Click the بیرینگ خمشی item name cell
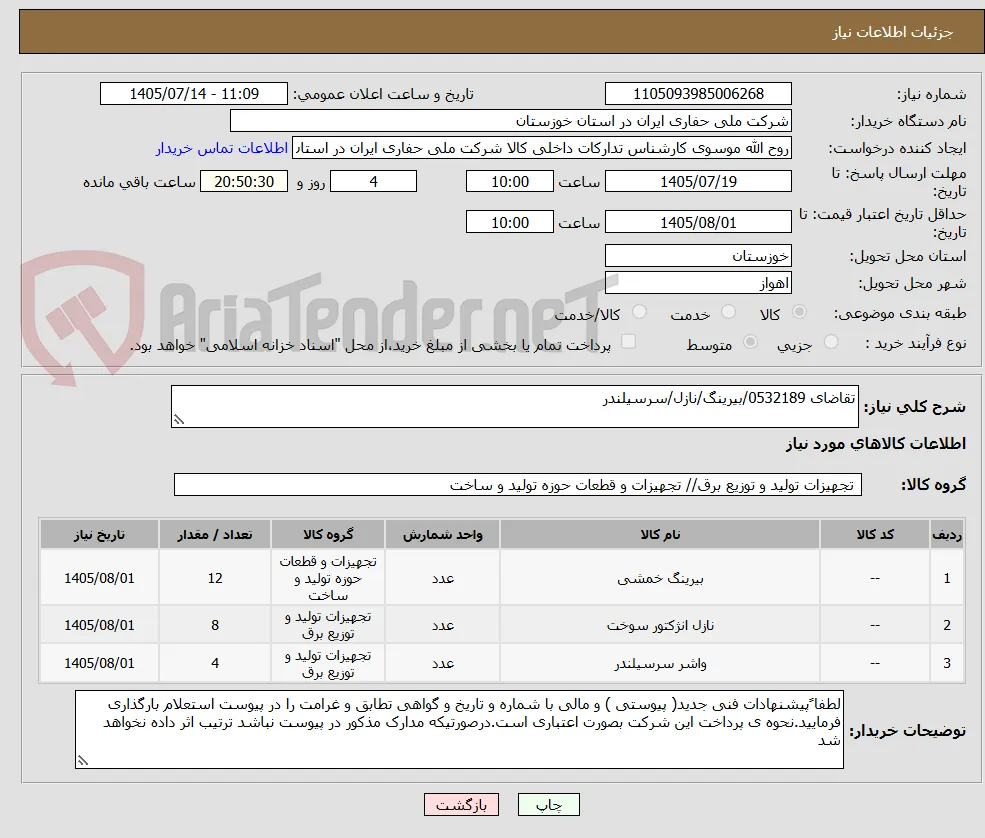This screenshot has width=985, height=838. [660, 578]
